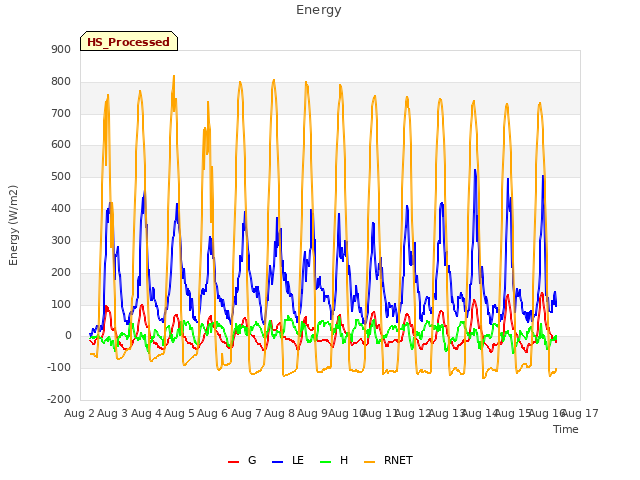
Task: Click the 400 y-axis tick value
Action: pos(61,208)
